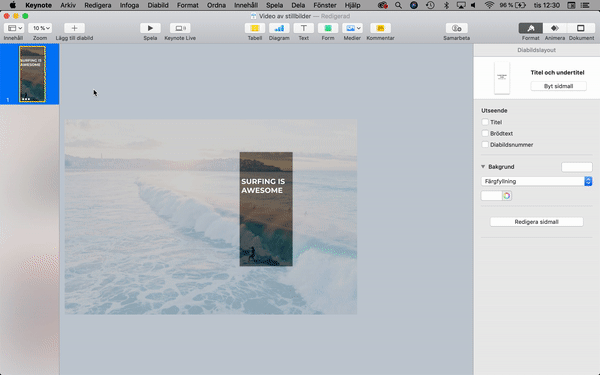Open the color wheel picker
The image size is (600, 375).
pos(507,196)
